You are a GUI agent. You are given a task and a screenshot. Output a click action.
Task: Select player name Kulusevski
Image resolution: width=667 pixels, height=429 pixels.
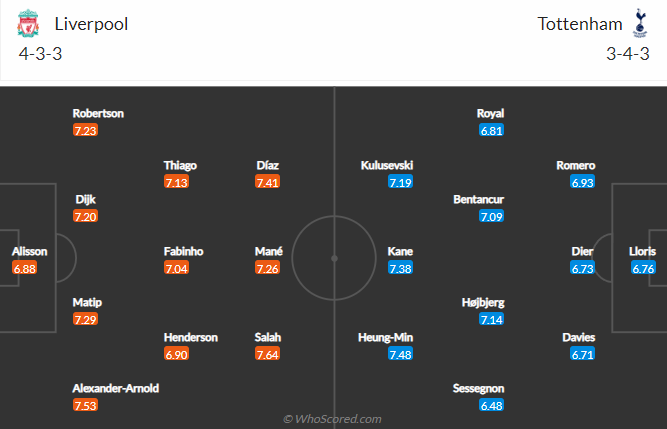tap(387, 165)
